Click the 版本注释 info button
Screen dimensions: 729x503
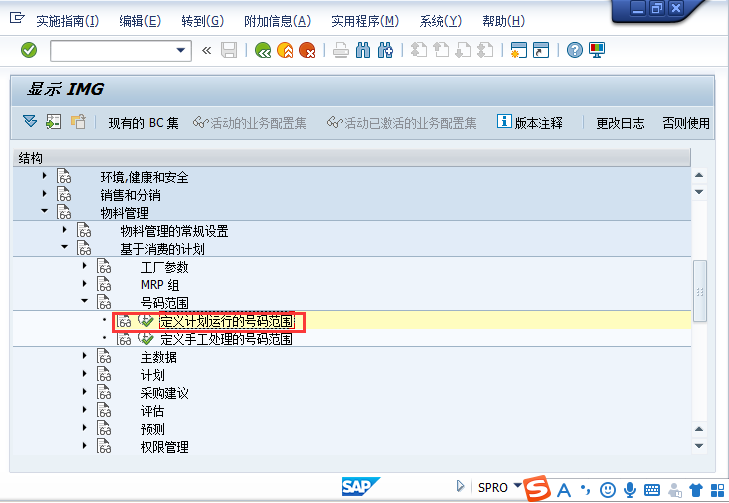click(x=530, y=123)
